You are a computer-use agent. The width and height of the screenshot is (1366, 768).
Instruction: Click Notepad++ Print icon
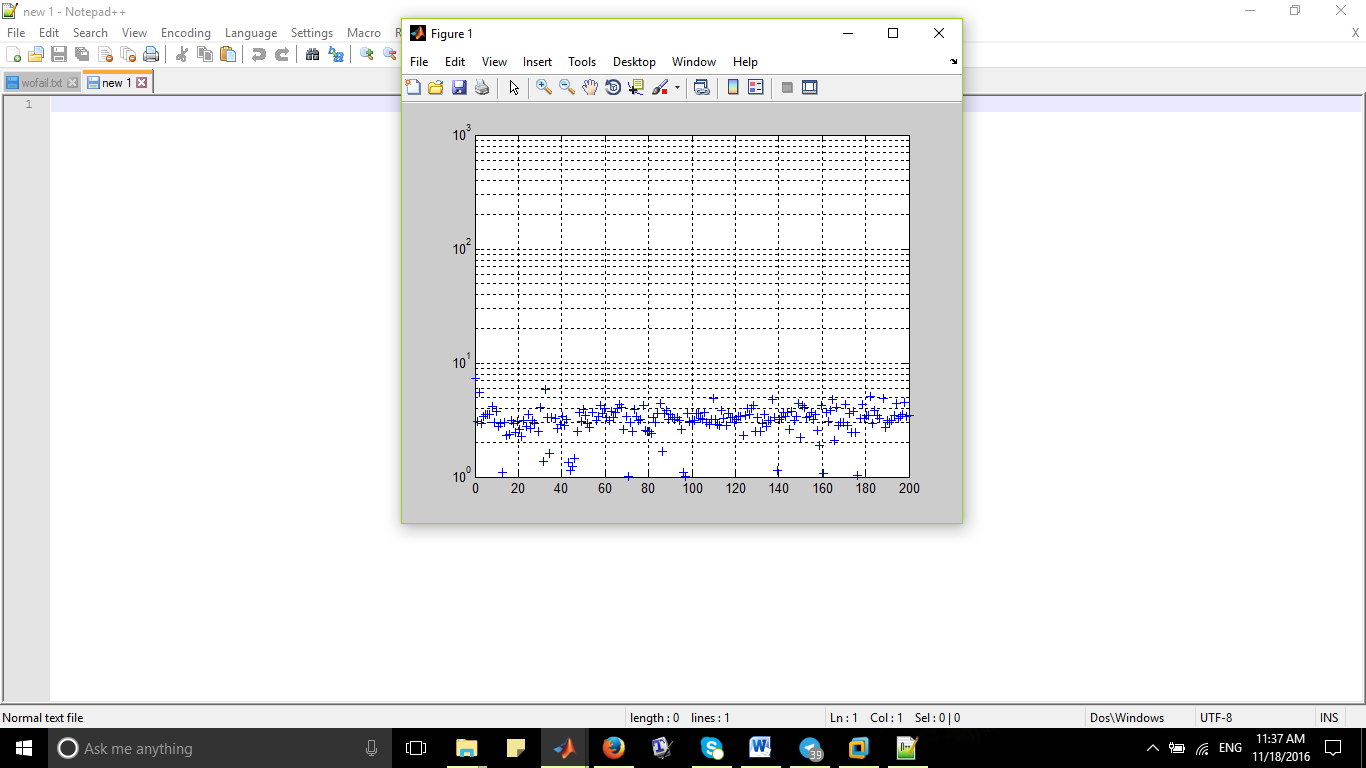point(151,55)
